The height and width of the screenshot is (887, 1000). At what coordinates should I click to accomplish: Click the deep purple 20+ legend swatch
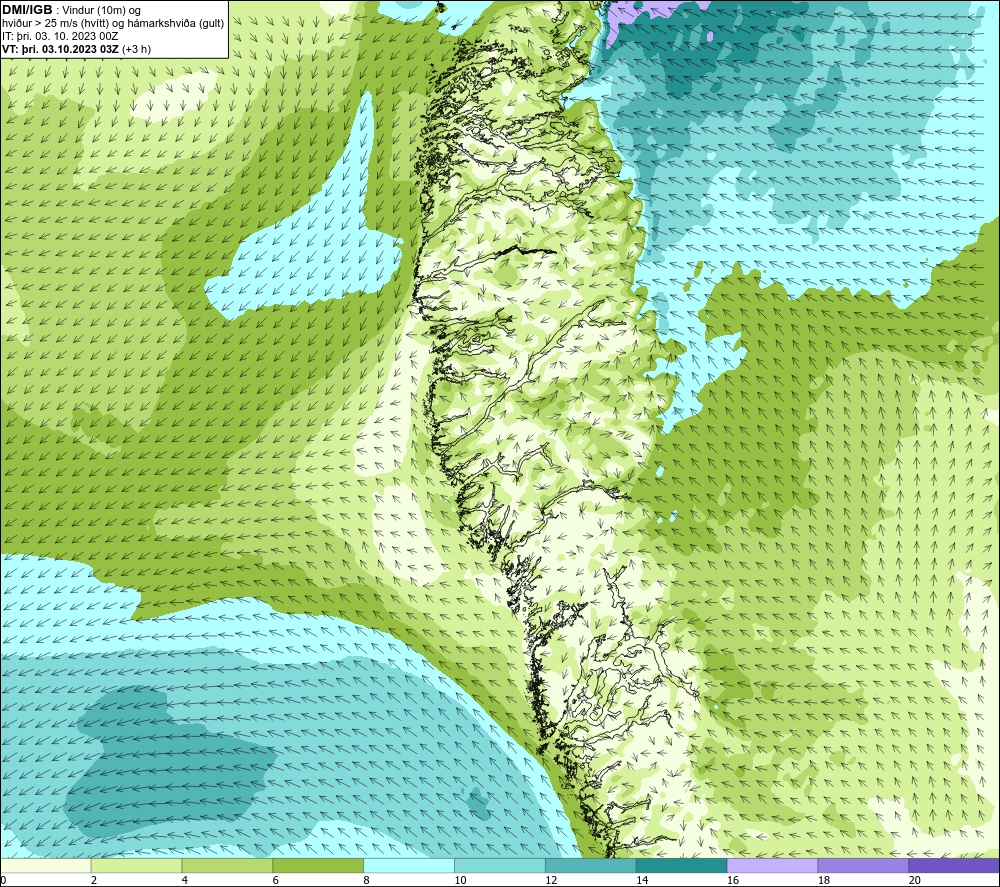[954, 865]
